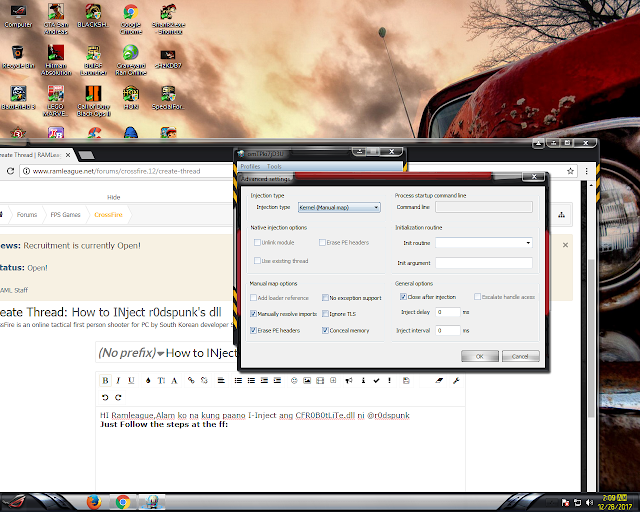The width and height of the screenshot is (640, 512).
Task: Check Add loader reference option
Action: pyautogui.click(x=253, y=298)
